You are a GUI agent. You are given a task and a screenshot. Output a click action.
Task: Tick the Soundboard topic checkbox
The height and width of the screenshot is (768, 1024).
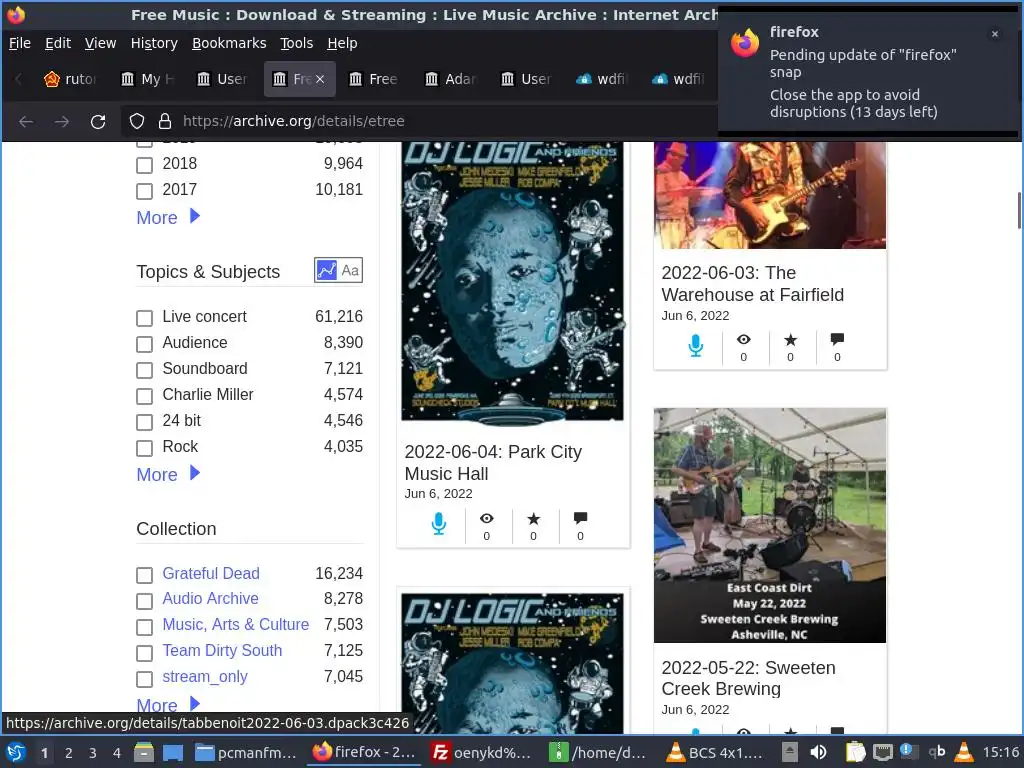point(144,370)
